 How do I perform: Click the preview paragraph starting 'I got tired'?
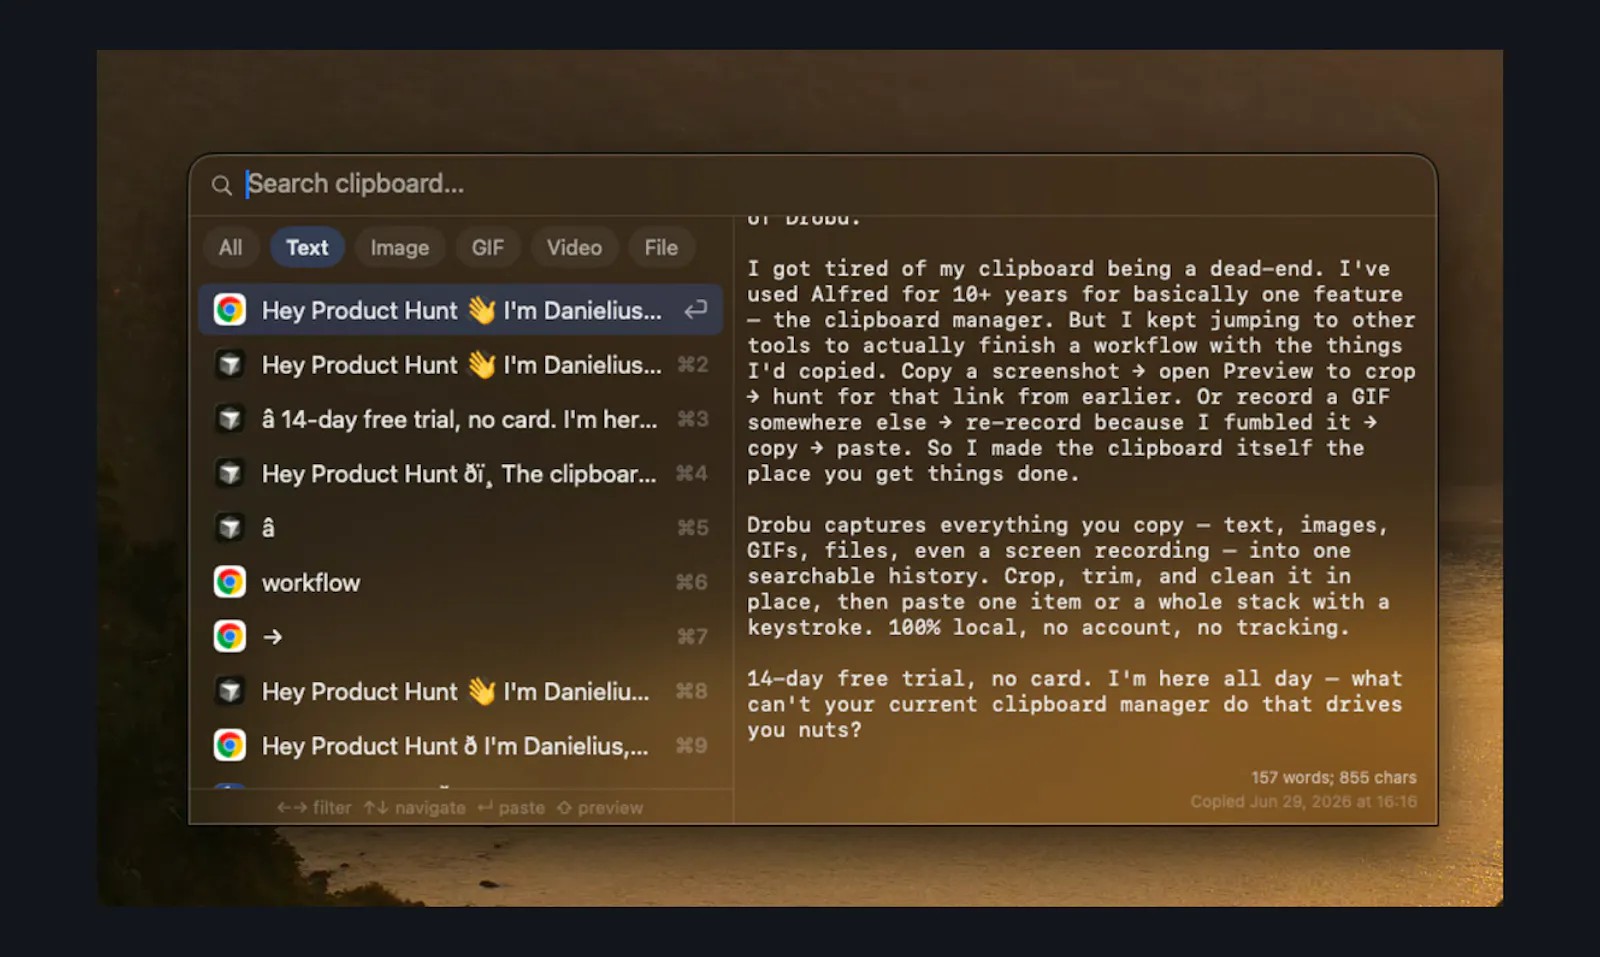click(1081, 371)
